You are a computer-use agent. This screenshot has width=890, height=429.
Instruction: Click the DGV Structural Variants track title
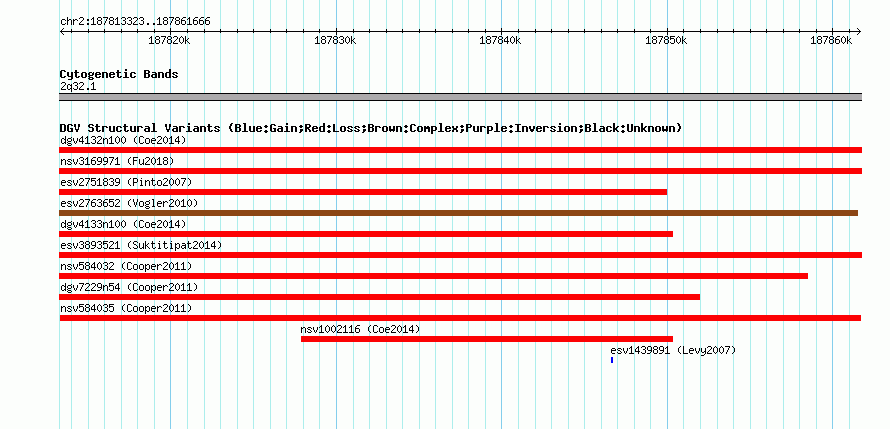point(371,128)
